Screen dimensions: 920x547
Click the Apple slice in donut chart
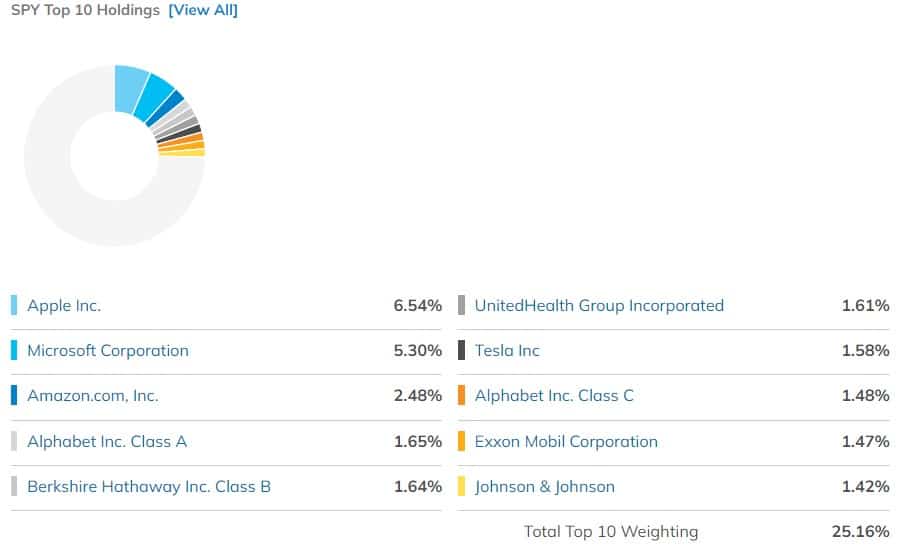pyautogui.click(x=130, y=88)
